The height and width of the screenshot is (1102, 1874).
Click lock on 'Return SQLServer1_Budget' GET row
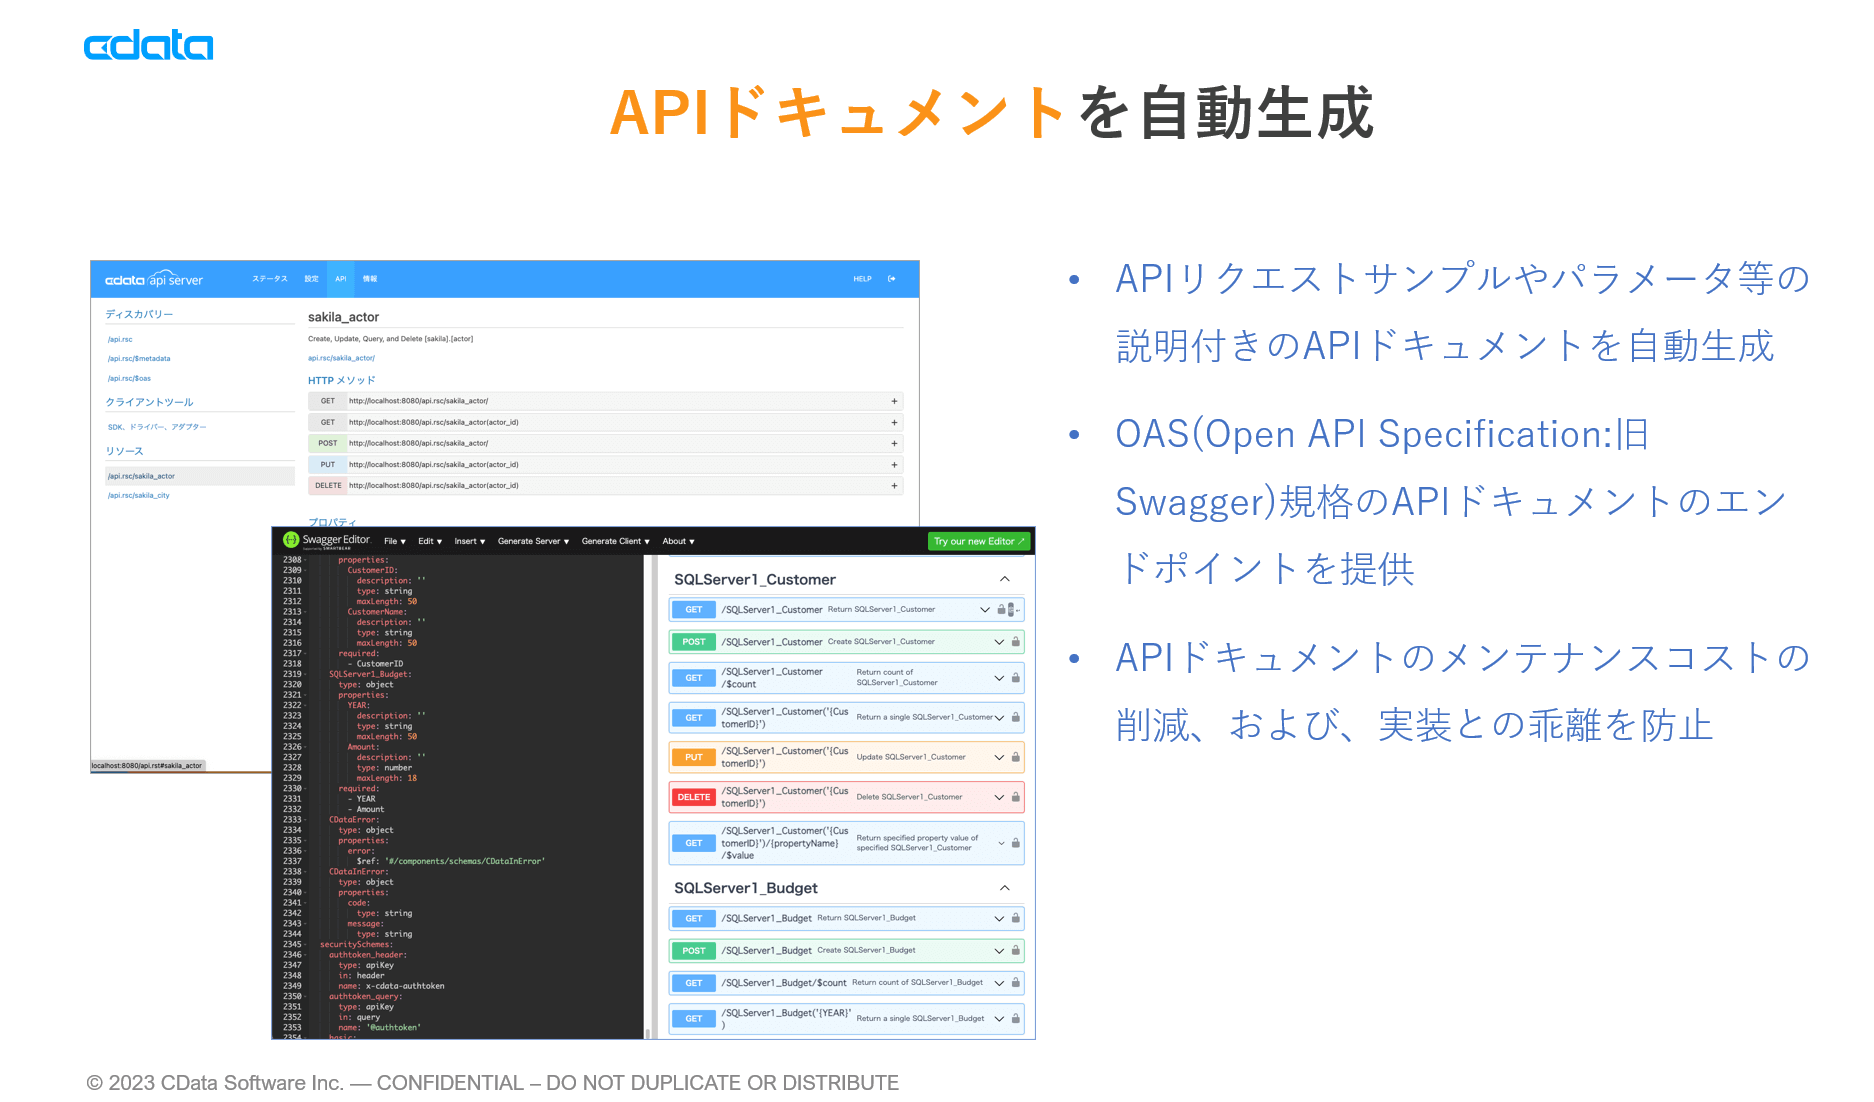(x=1015, y=918)
